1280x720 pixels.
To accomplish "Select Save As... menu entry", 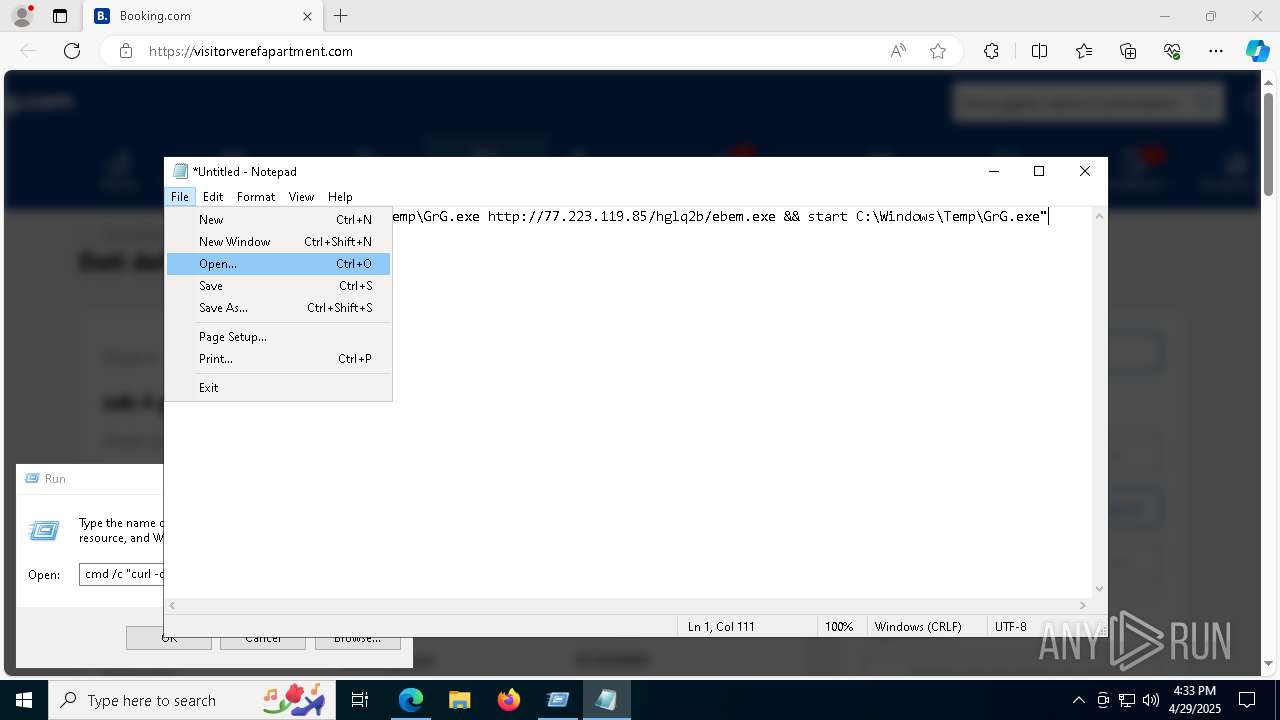I will tap(278, 308).
